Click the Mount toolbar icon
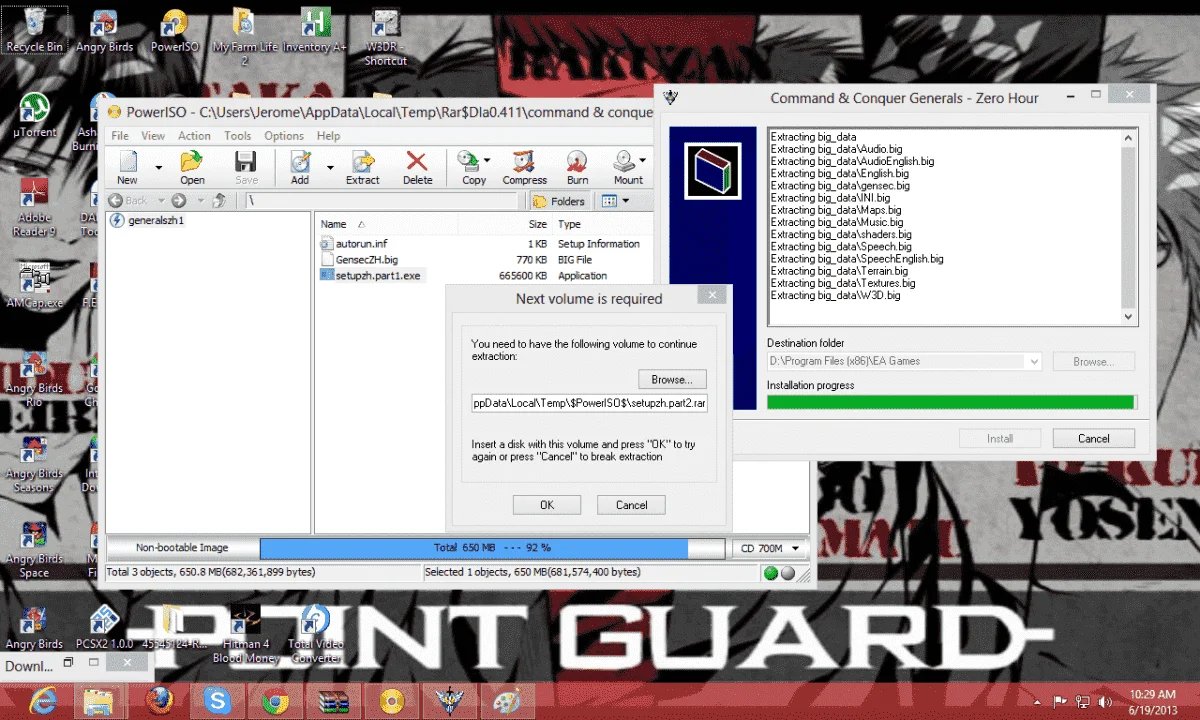The width and height of the screenshot is (1200, 720). 627,167
